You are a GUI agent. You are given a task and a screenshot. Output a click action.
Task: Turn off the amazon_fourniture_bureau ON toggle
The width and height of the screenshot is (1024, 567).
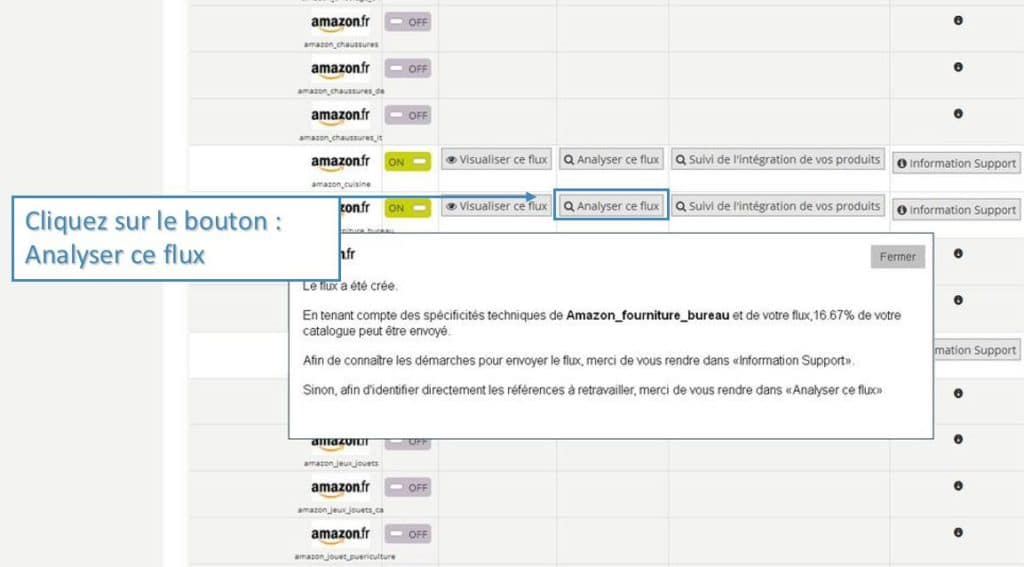(x=408, y=208)
